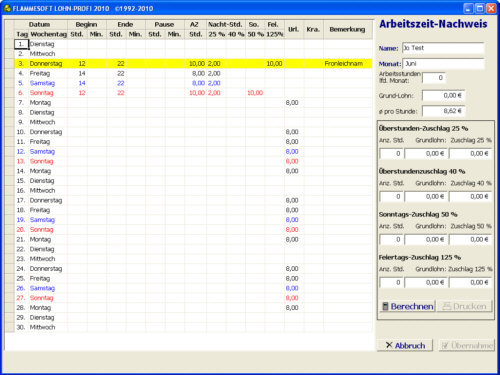
Task: Click the 15. Dienstag weekday cell
Action: click(48, 181)
